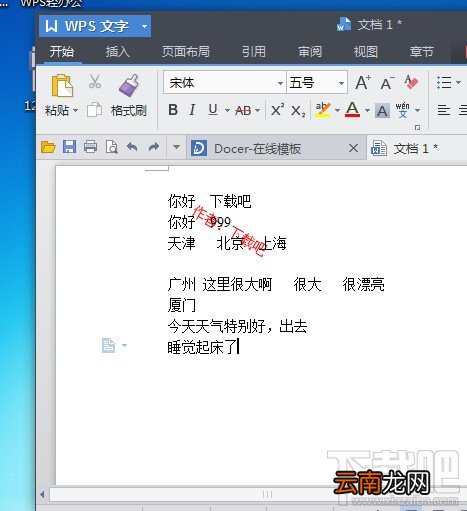
Task: Click the scroll left arrow
Action: pyautogui.click(x=42, y=494)
